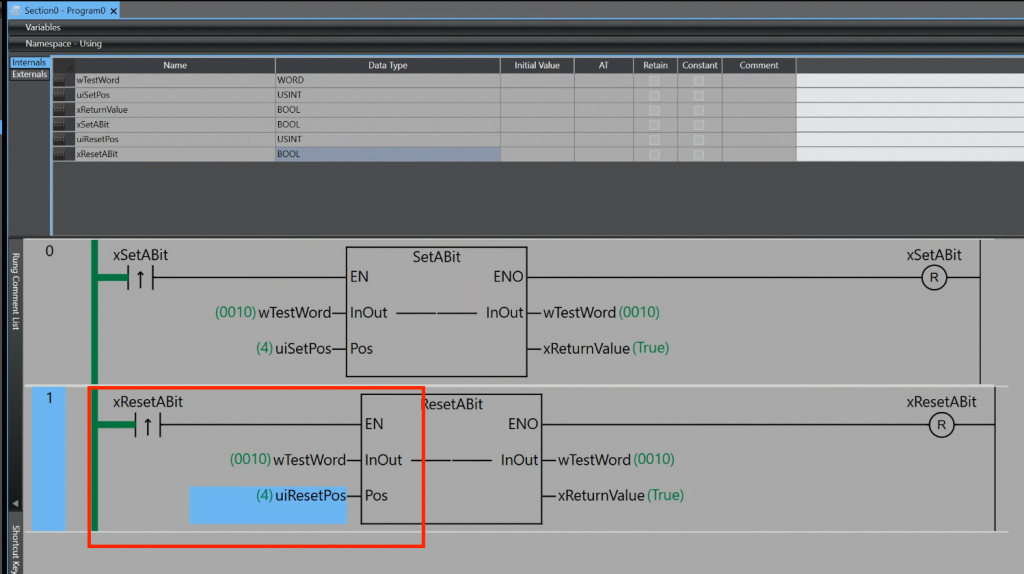This screenshot has height=574, width=1024.
Task: Select the SetABit function block
Action: [x=436, y=312]
